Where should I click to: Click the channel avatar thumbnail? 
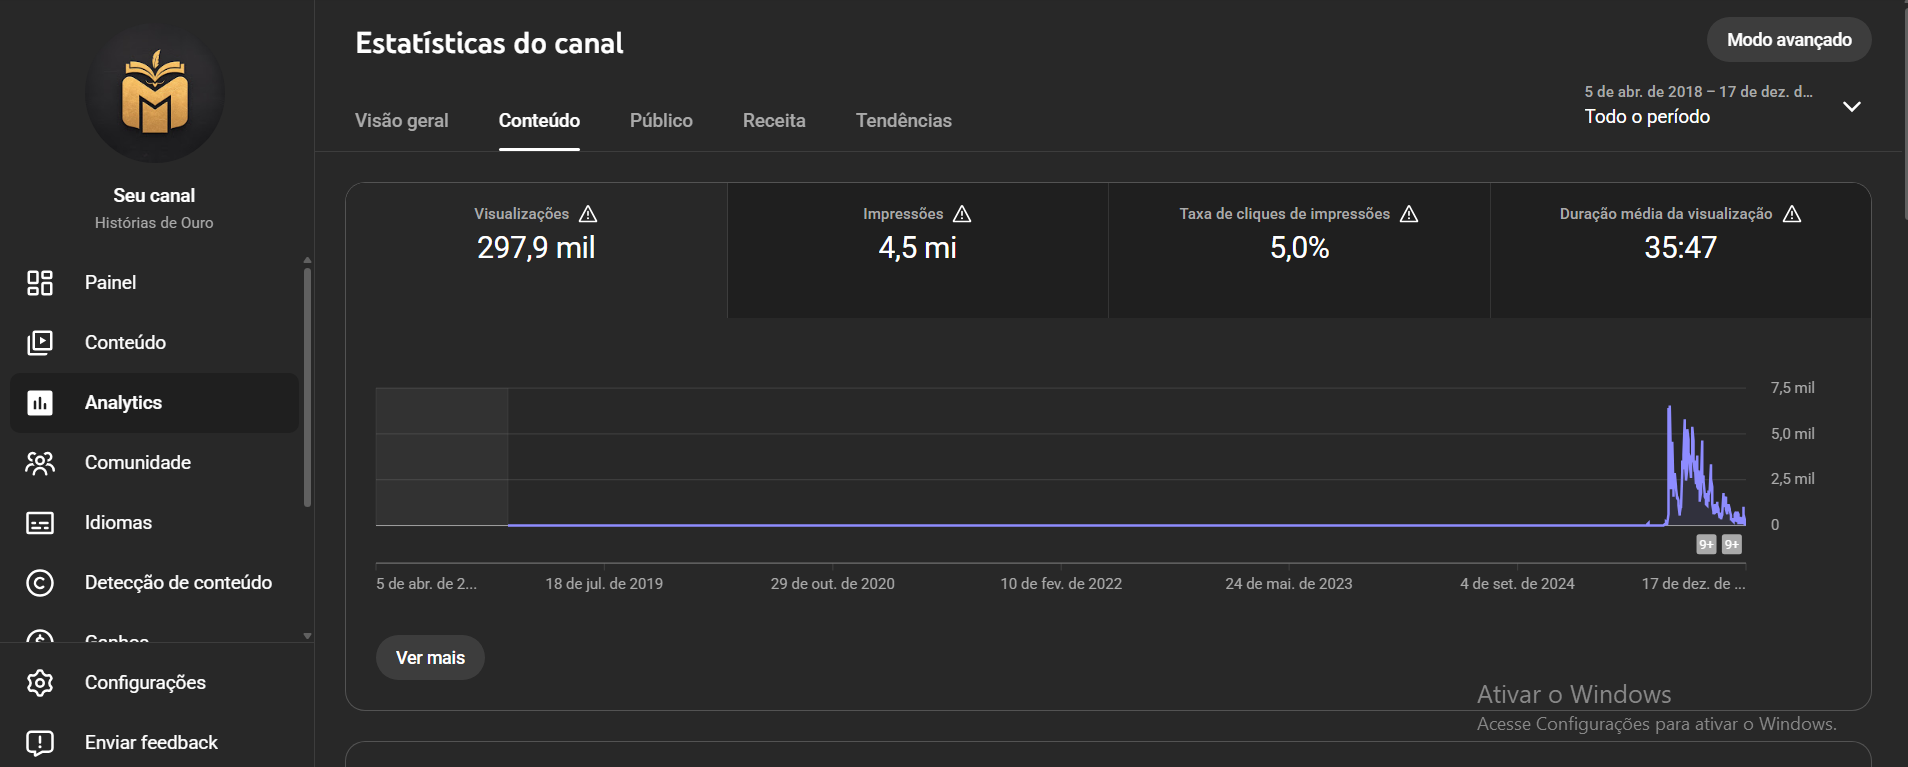click(x=155, y=94)
